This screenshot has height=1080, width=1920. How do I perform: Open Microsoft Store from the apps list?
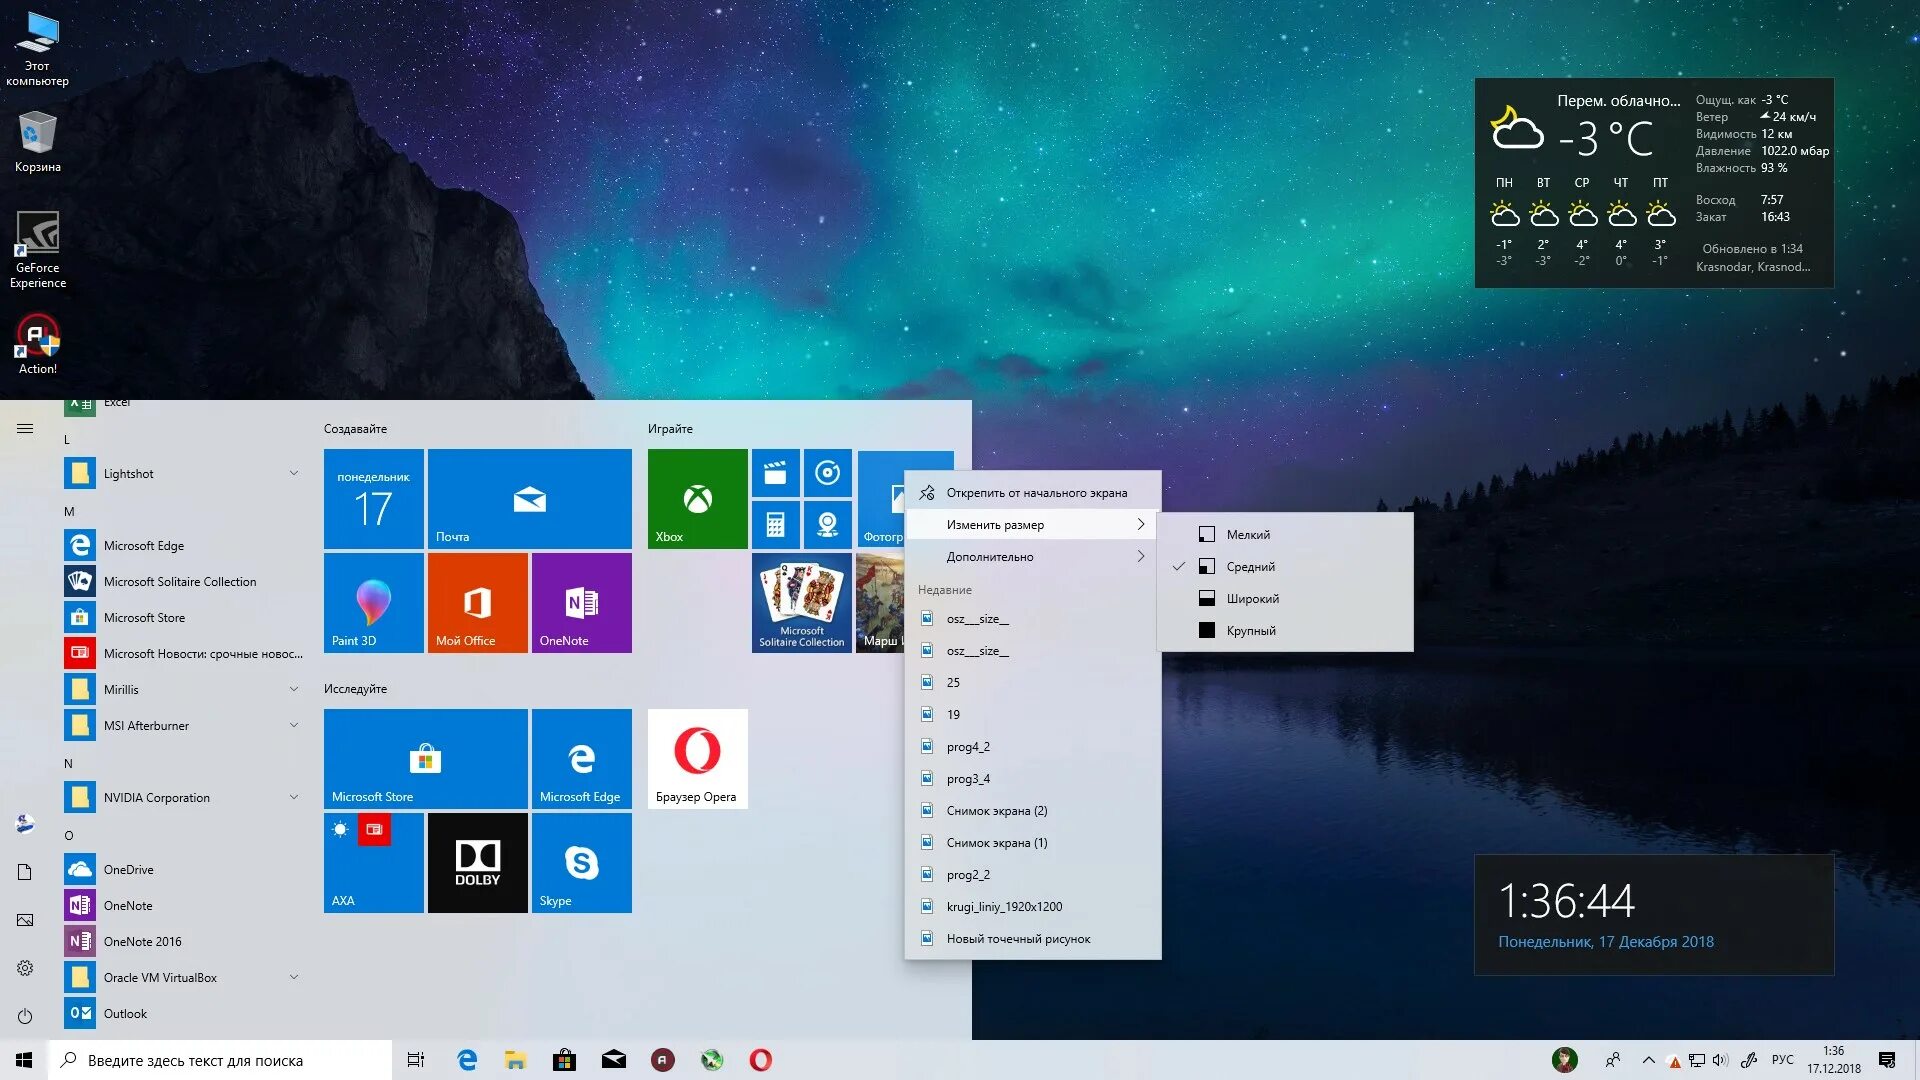[x=144, y=618]
